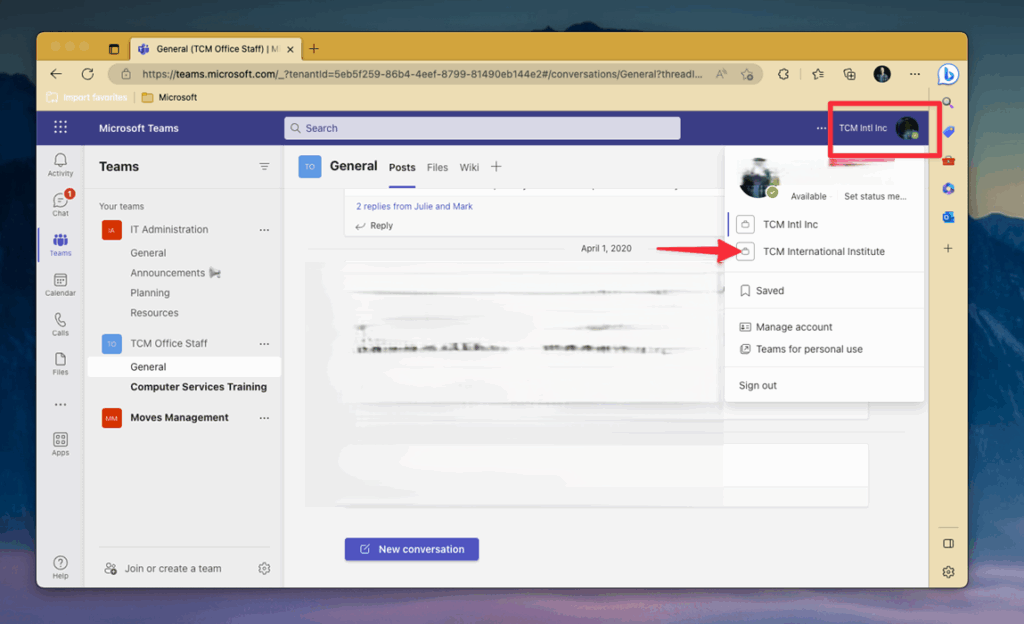Open the Apps store icon
This screenshot has height=624, width=1024.
click(x=60, y=444)
